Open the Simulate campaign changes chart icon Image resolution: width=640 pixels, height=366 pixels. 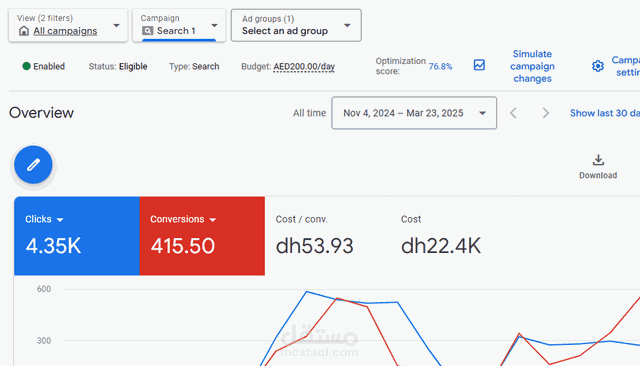coord(479,65)
